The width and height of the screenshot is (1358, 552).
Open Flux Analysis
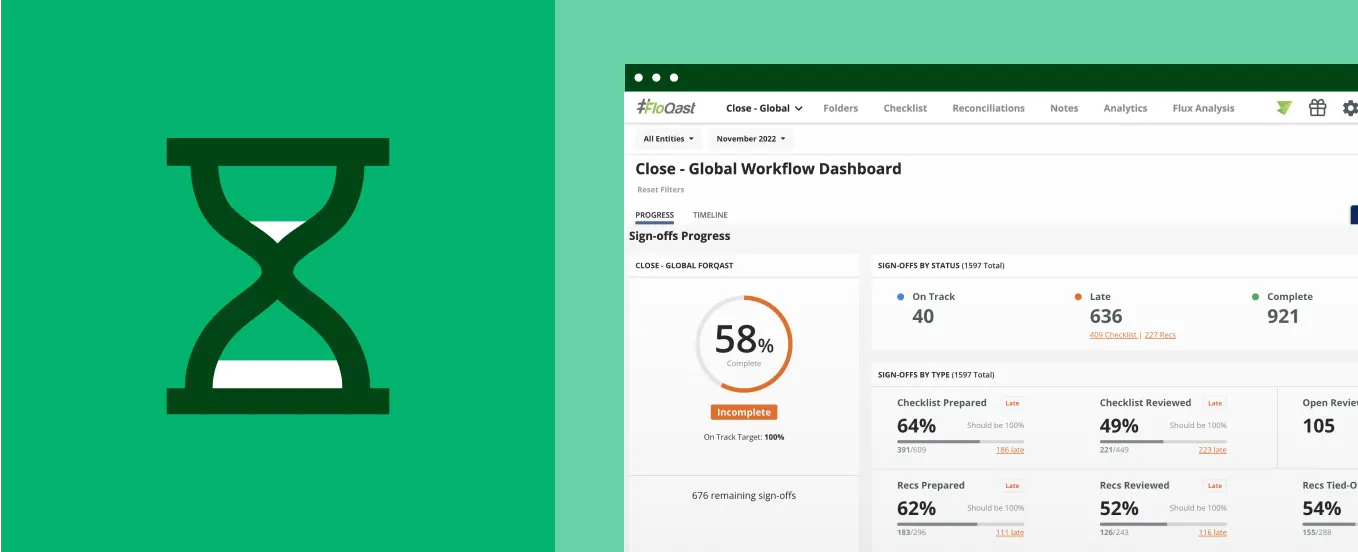[1203, 108]
